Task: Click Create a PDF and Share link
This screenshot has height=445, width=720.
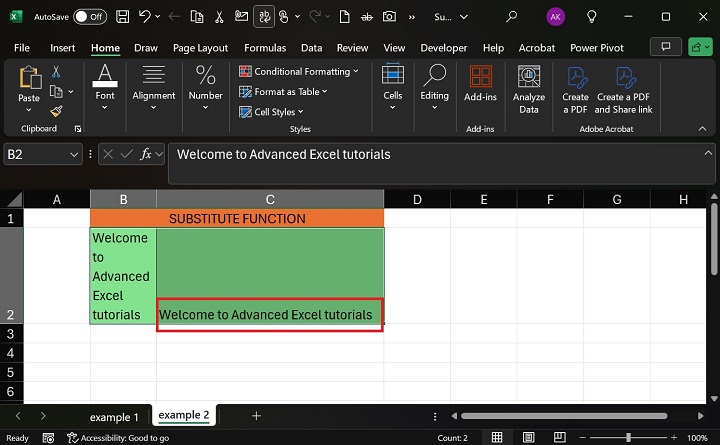Action: (x=624, y=88)
